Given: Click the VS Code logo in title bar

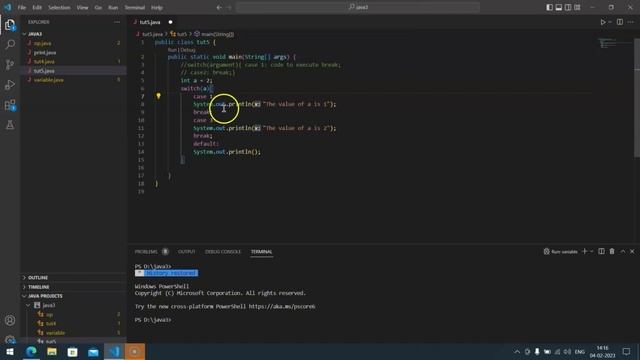Looking at the screenshot, I should coord(7,7).
